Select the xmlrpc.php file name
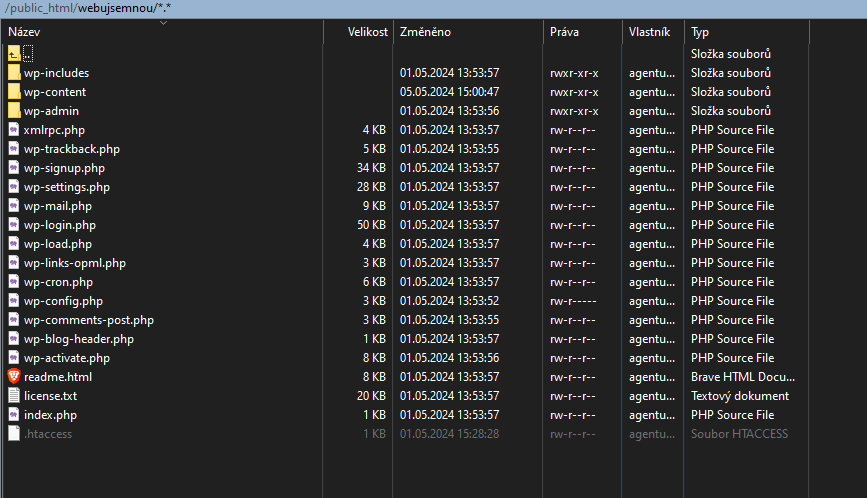Viewport: 867px width, 498px height. tap(54, 130)
